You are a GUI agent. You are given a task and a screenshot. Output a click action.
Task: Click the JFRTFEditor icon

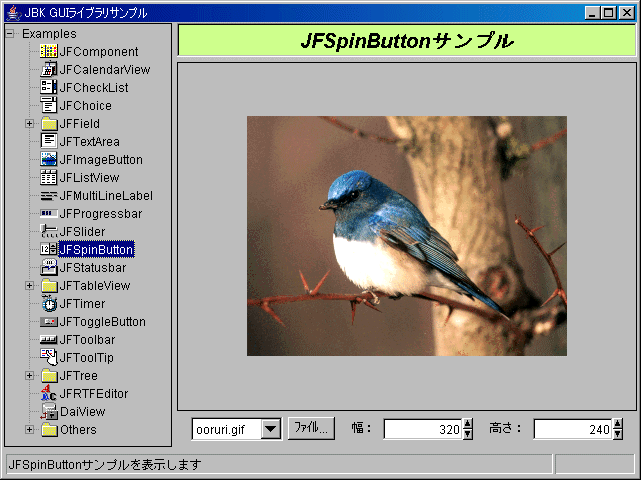(x=49, y=393)
